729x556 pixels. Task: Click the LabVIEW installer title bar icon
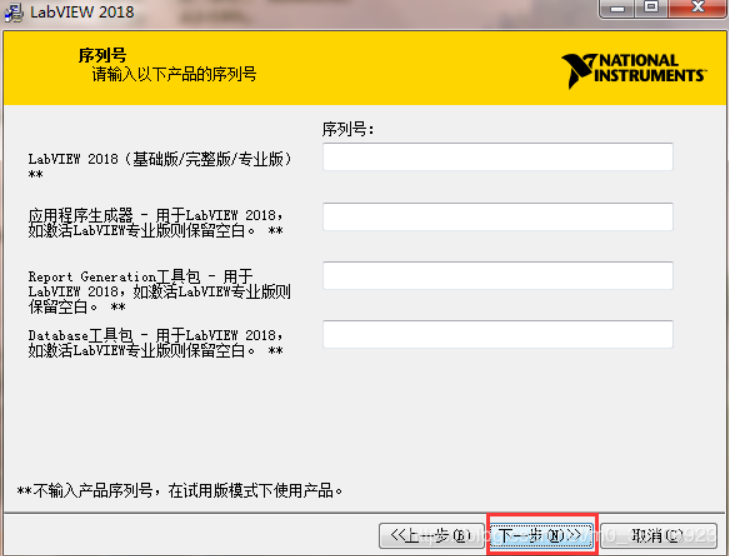click(x=13, y=12)
